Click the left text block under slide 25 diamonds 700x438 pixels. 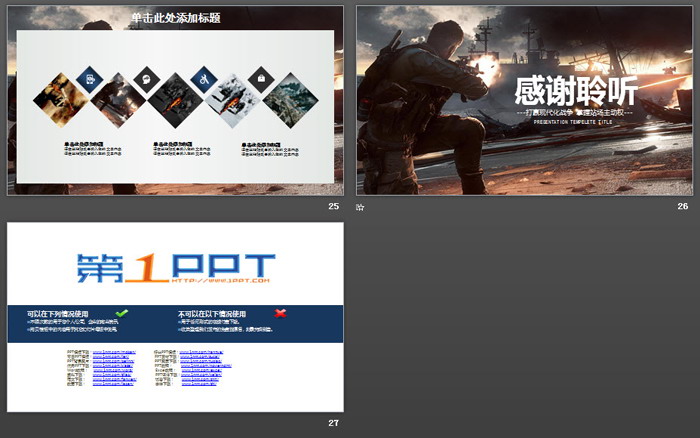pyautogui.click(x=93, y=149)
